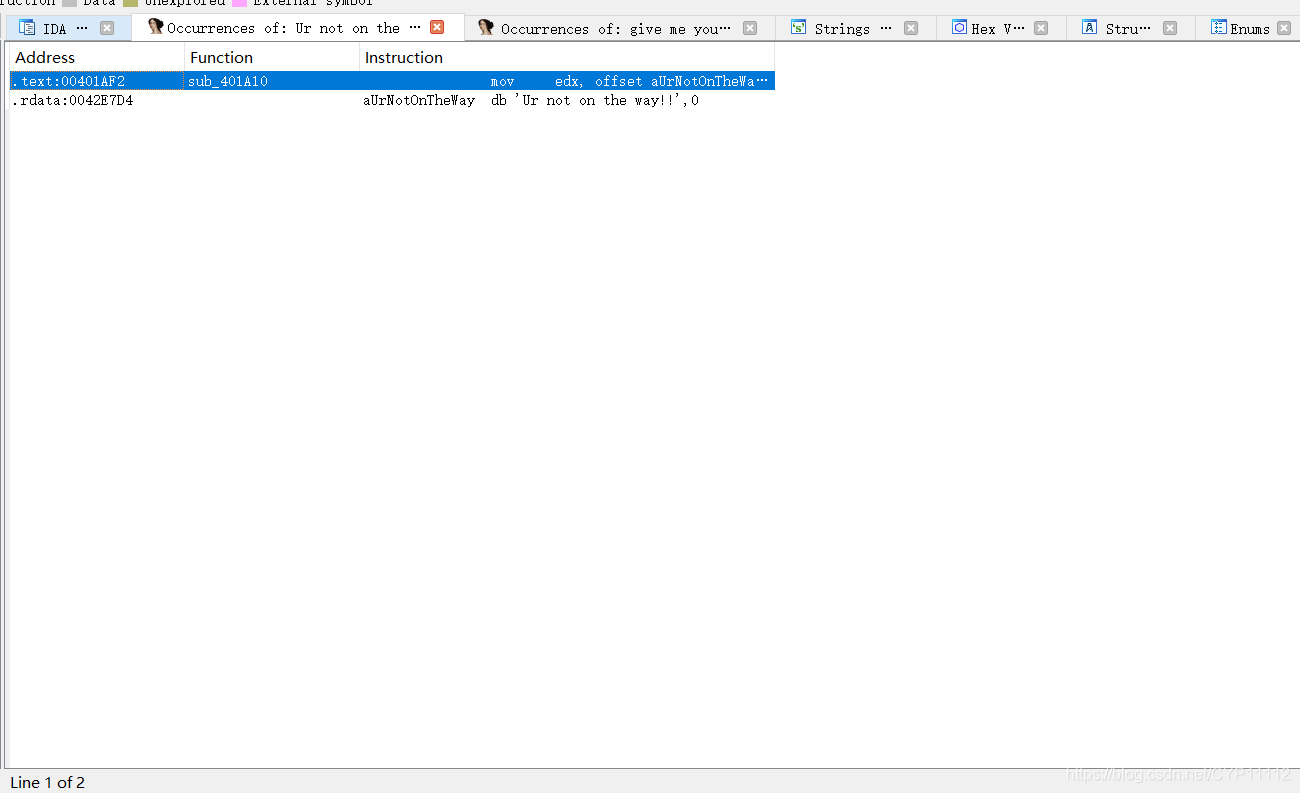Close the Strings tab
Viewport: 1300px width, 793px height.
(911, 28)
